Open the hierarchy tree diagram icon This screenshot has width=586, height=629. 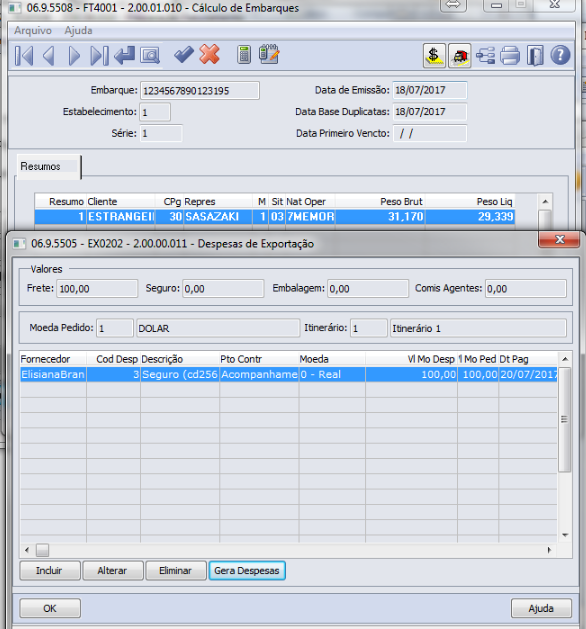click(485, 55)
